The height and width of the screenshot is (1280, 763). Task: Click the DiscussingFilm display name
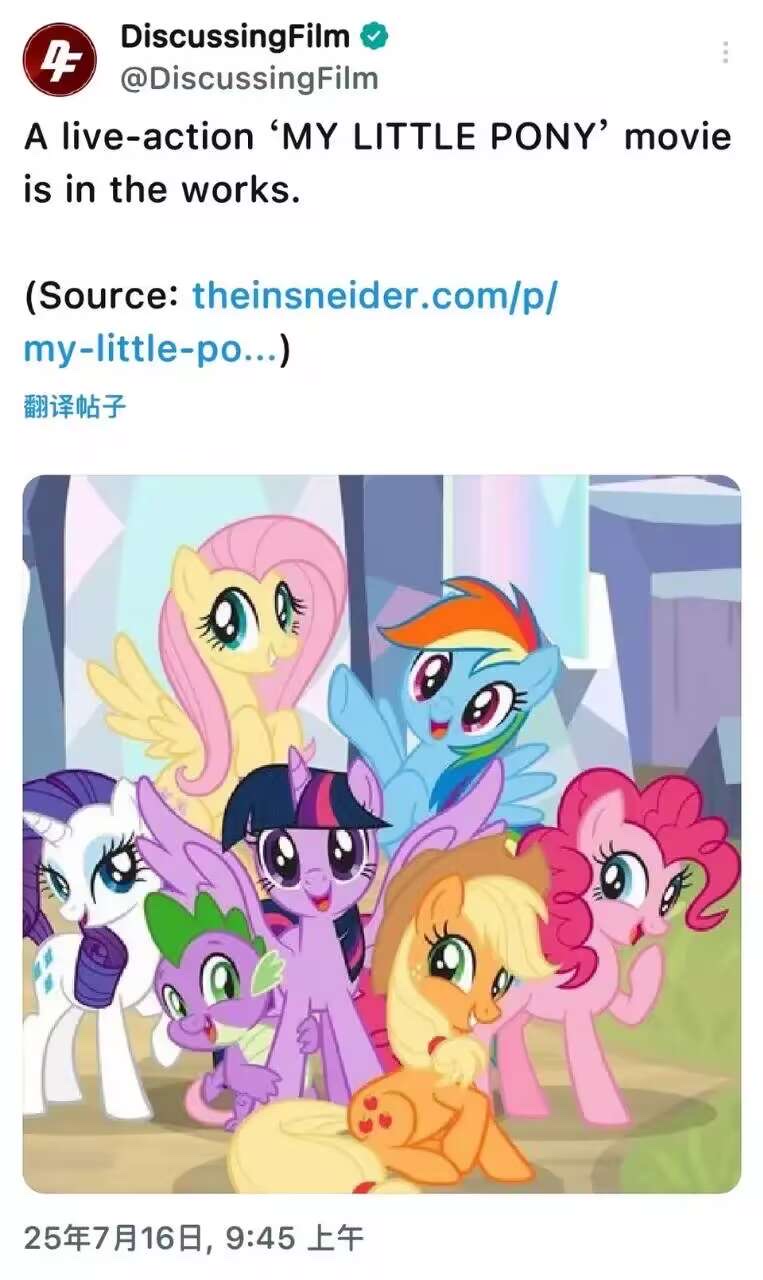(235, 37)
